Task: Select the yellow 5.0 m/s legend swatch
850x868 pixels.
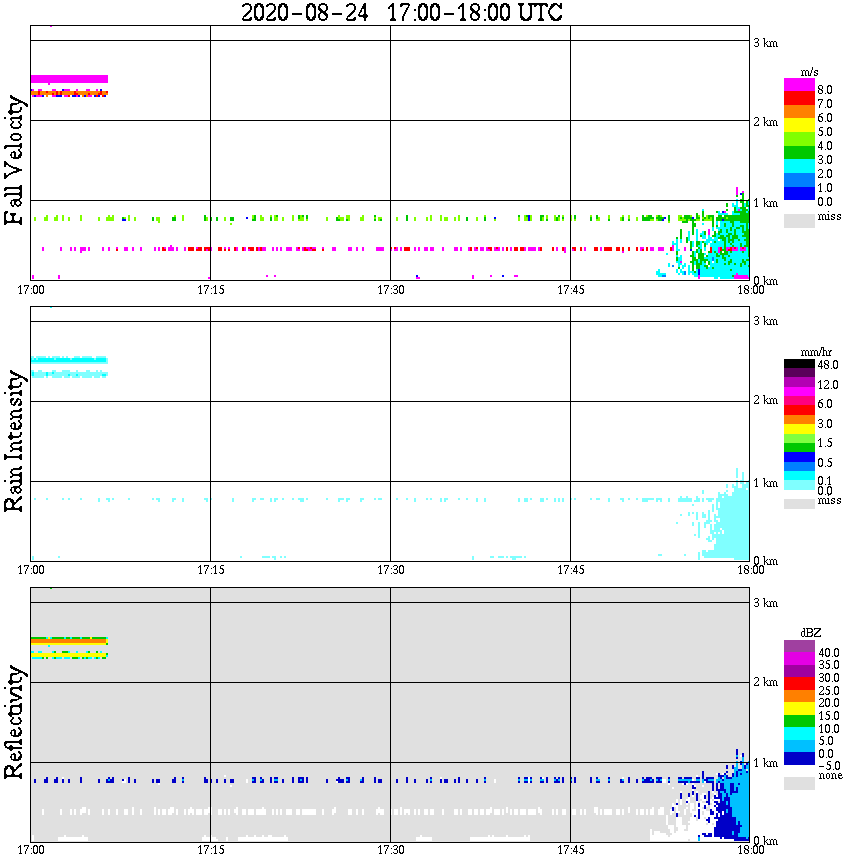Action: (799, 126)
